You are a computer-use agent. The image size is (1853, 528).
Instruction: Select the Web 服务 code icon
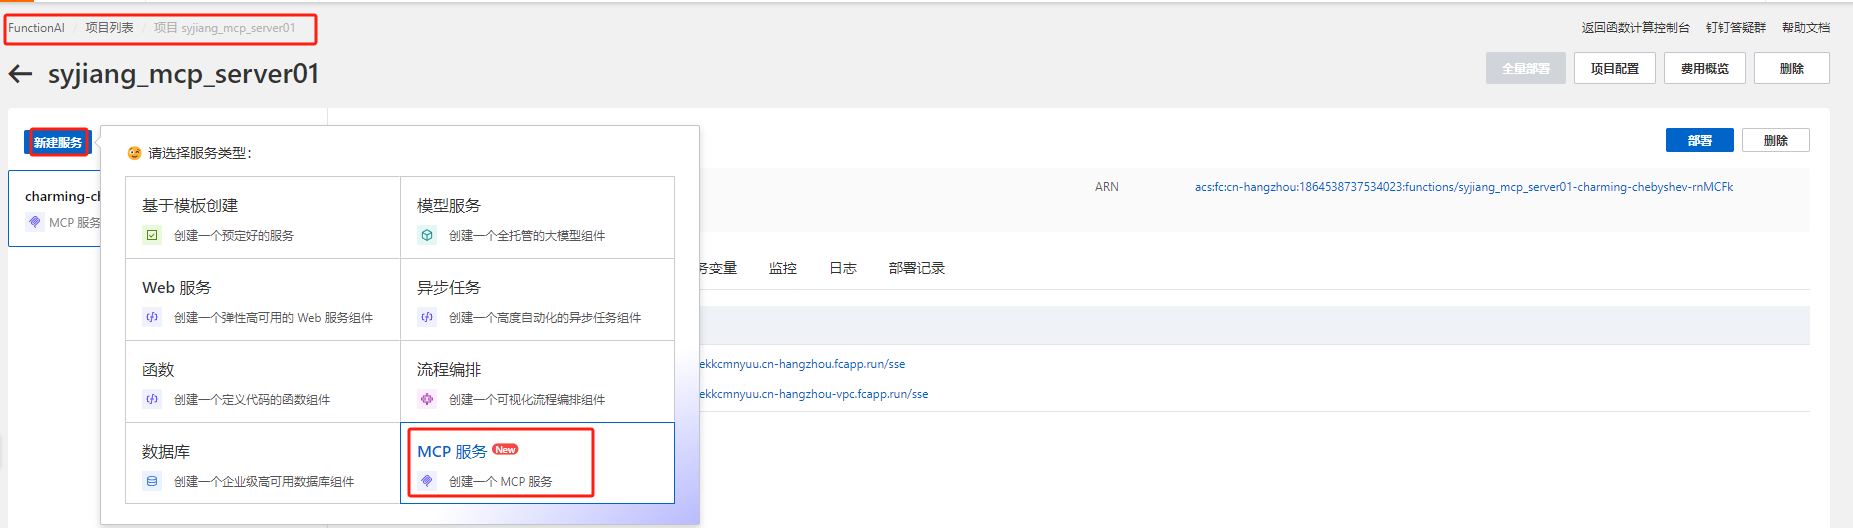click(x=152, y=317)
